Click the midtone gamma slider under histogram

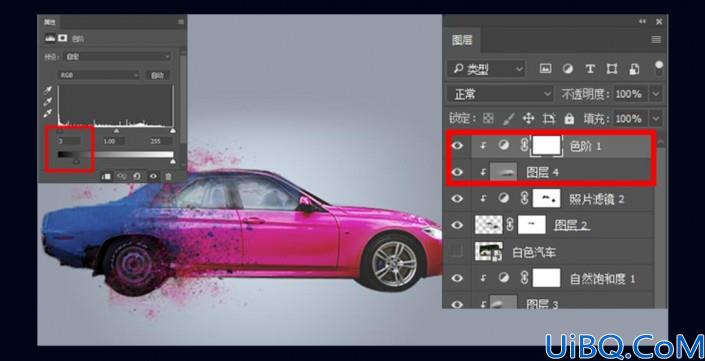116,130
